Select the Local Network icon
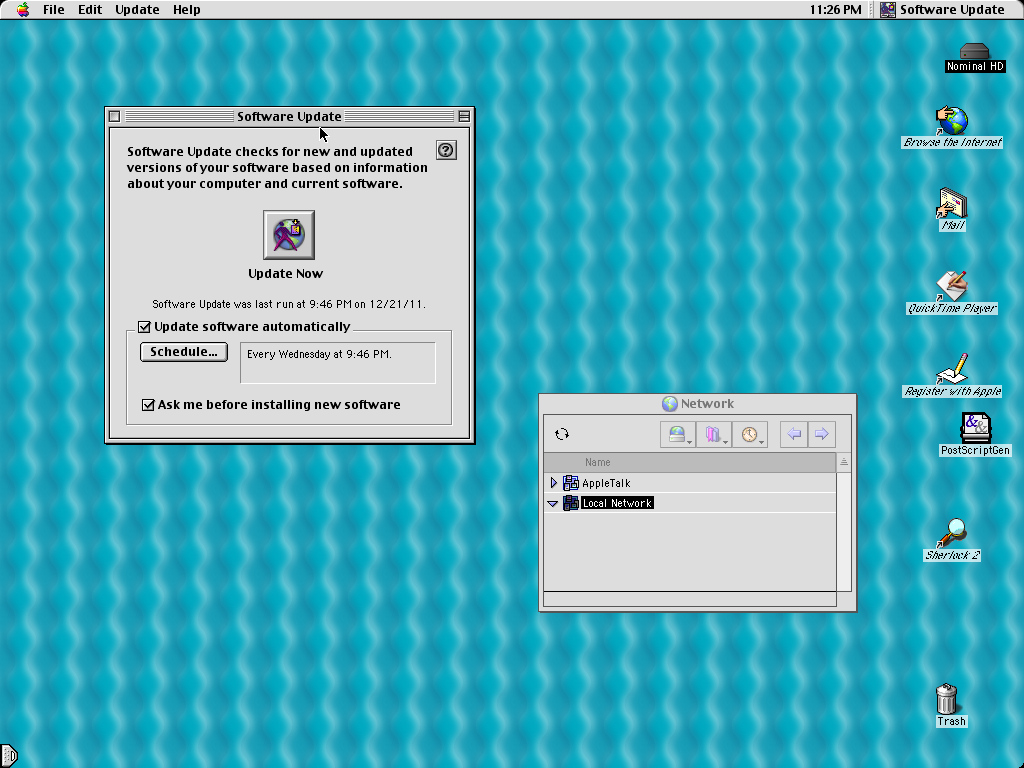Screen dimensions: 1024x768 coord(571,503)
